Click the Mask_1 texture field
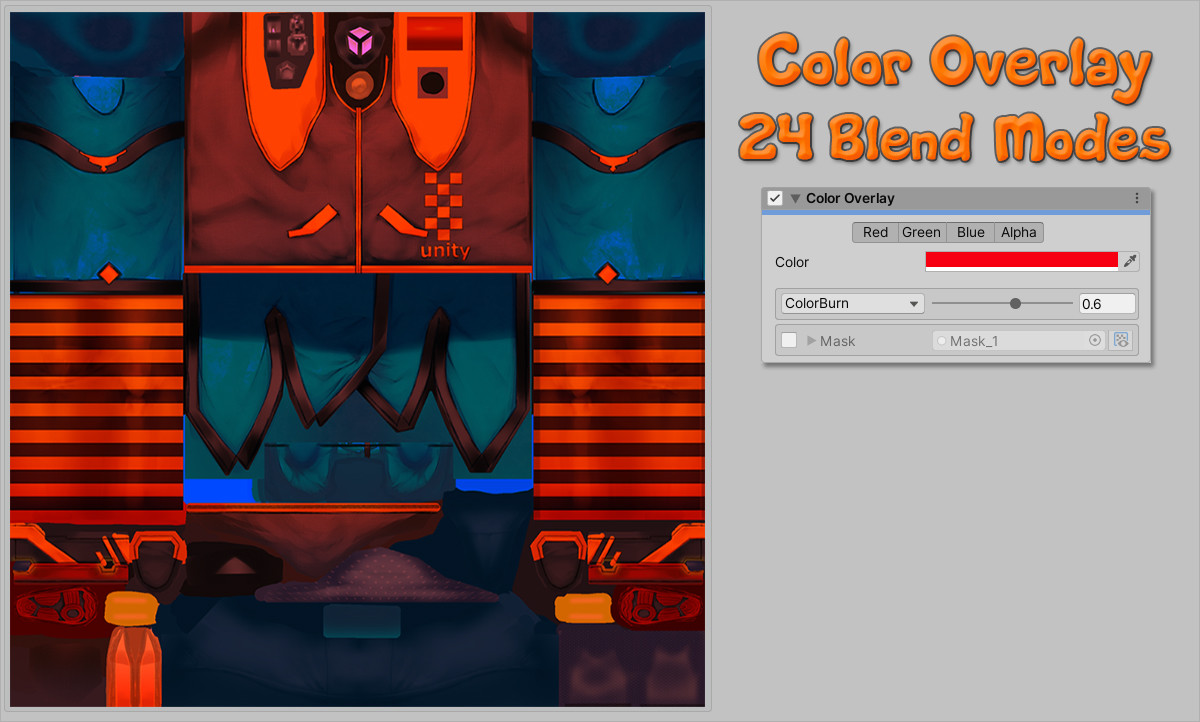This screenshot has width=1200, height=722. tap(1019, 341)
